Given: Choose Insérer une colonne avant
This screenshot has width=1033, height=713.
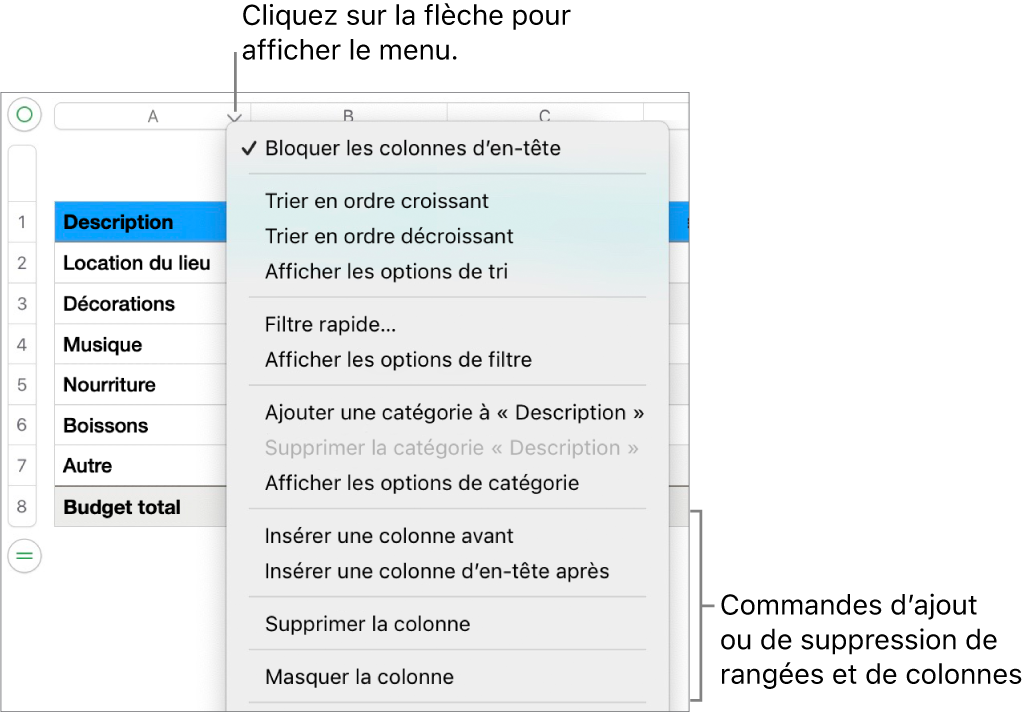Looking at the screenshot, I should (x=389, y=536).
